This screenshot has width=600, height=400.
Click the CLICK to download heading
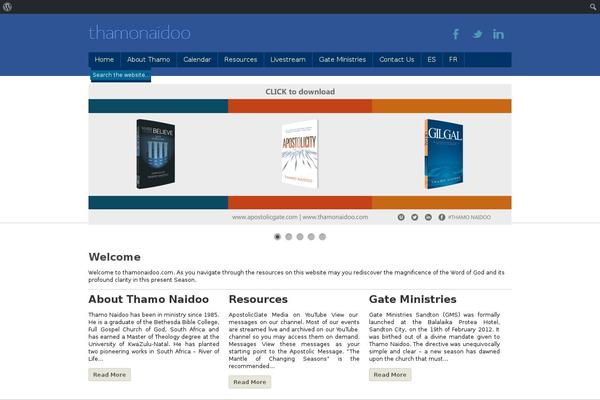click(x=300, y=92)
